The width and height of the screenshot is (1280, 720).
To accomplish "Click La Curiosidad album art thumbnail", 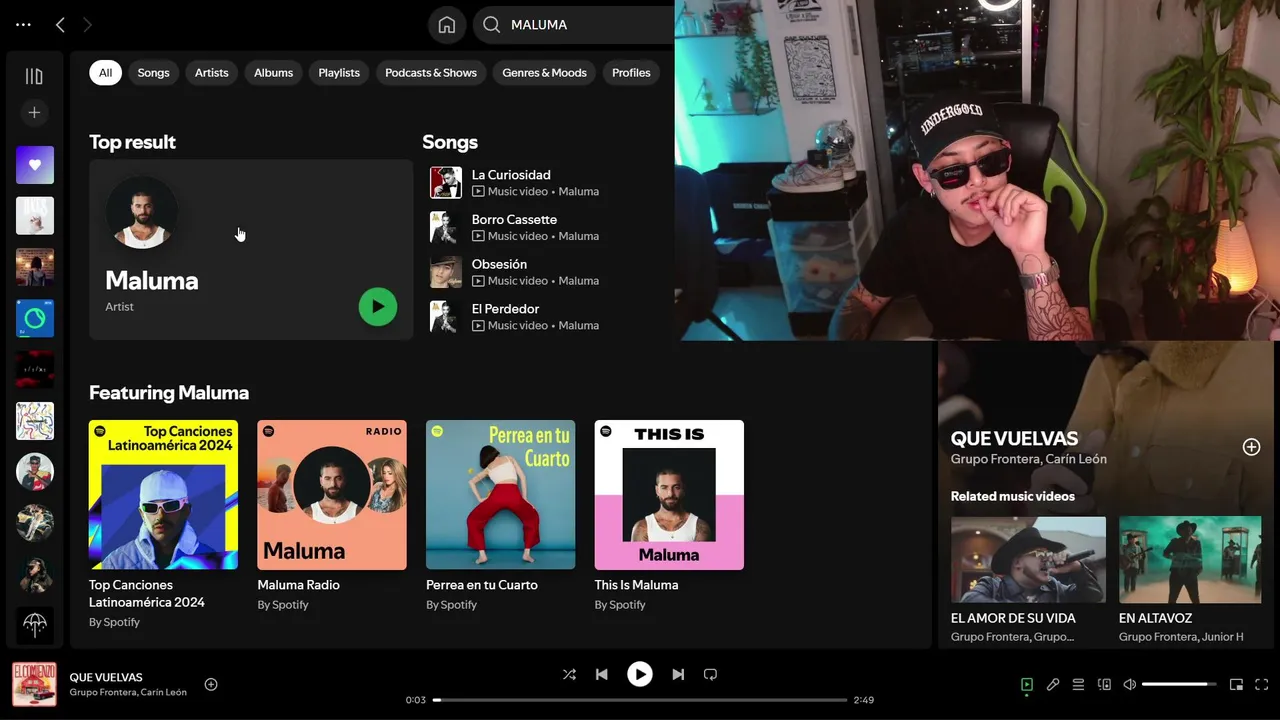I will (446, 183).
